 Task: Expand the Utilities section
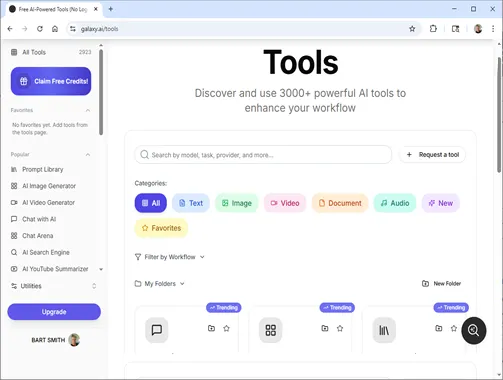point(53,286)
